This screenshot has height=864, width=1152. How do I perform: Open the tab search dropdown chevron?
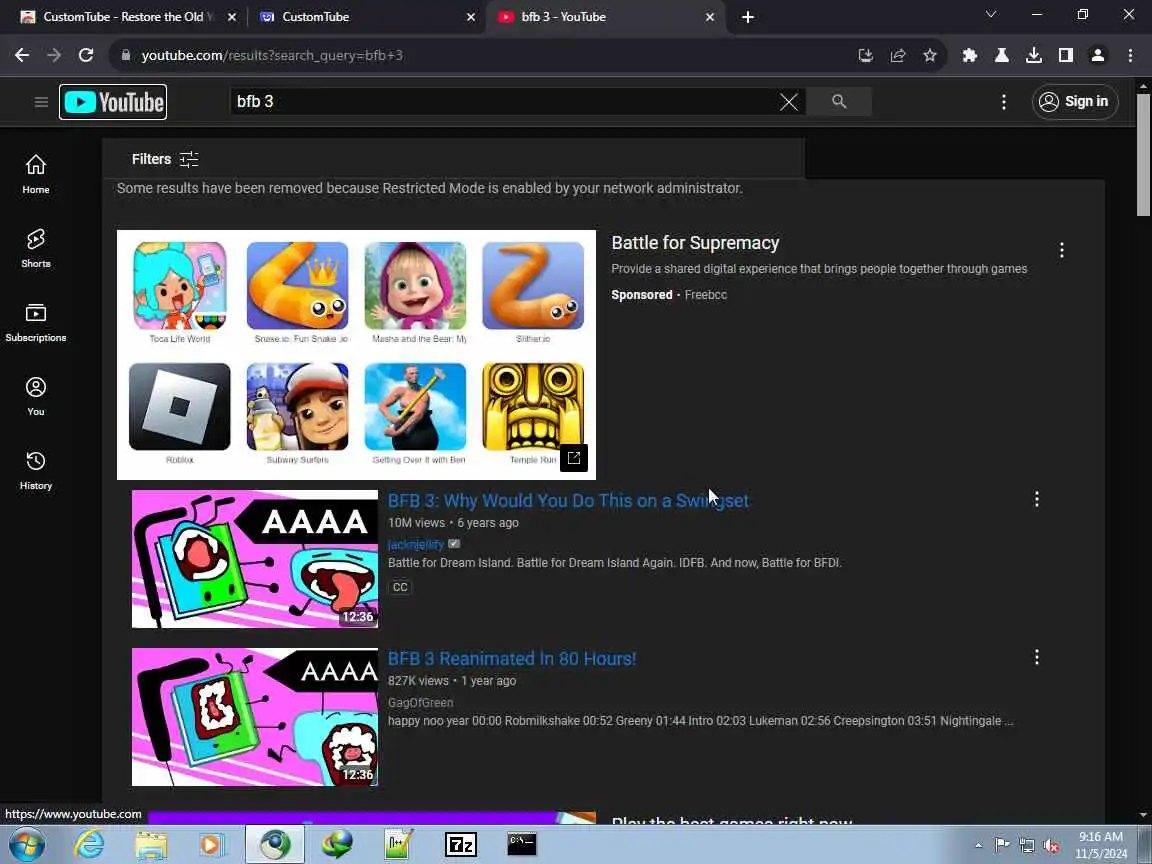coord(990,15)
